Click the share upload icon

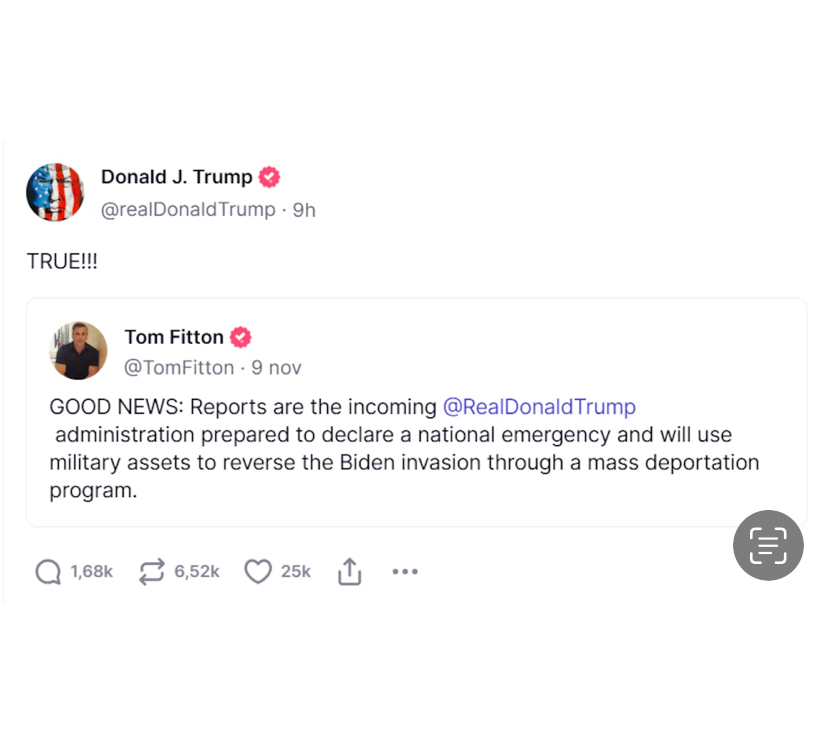(349, 571)
